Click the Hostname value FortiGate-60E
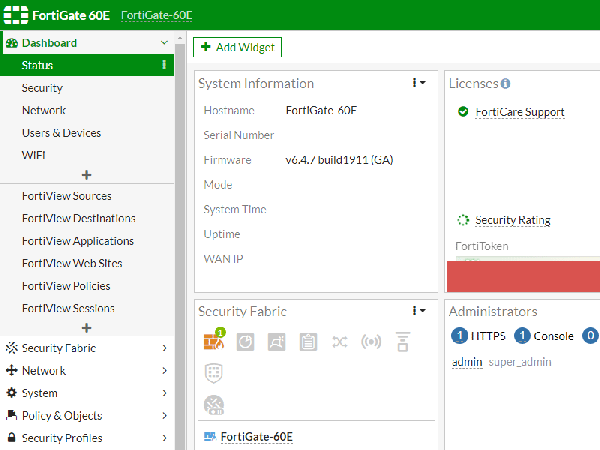This screenshot has height=450, width=600. tap(321, 110)
